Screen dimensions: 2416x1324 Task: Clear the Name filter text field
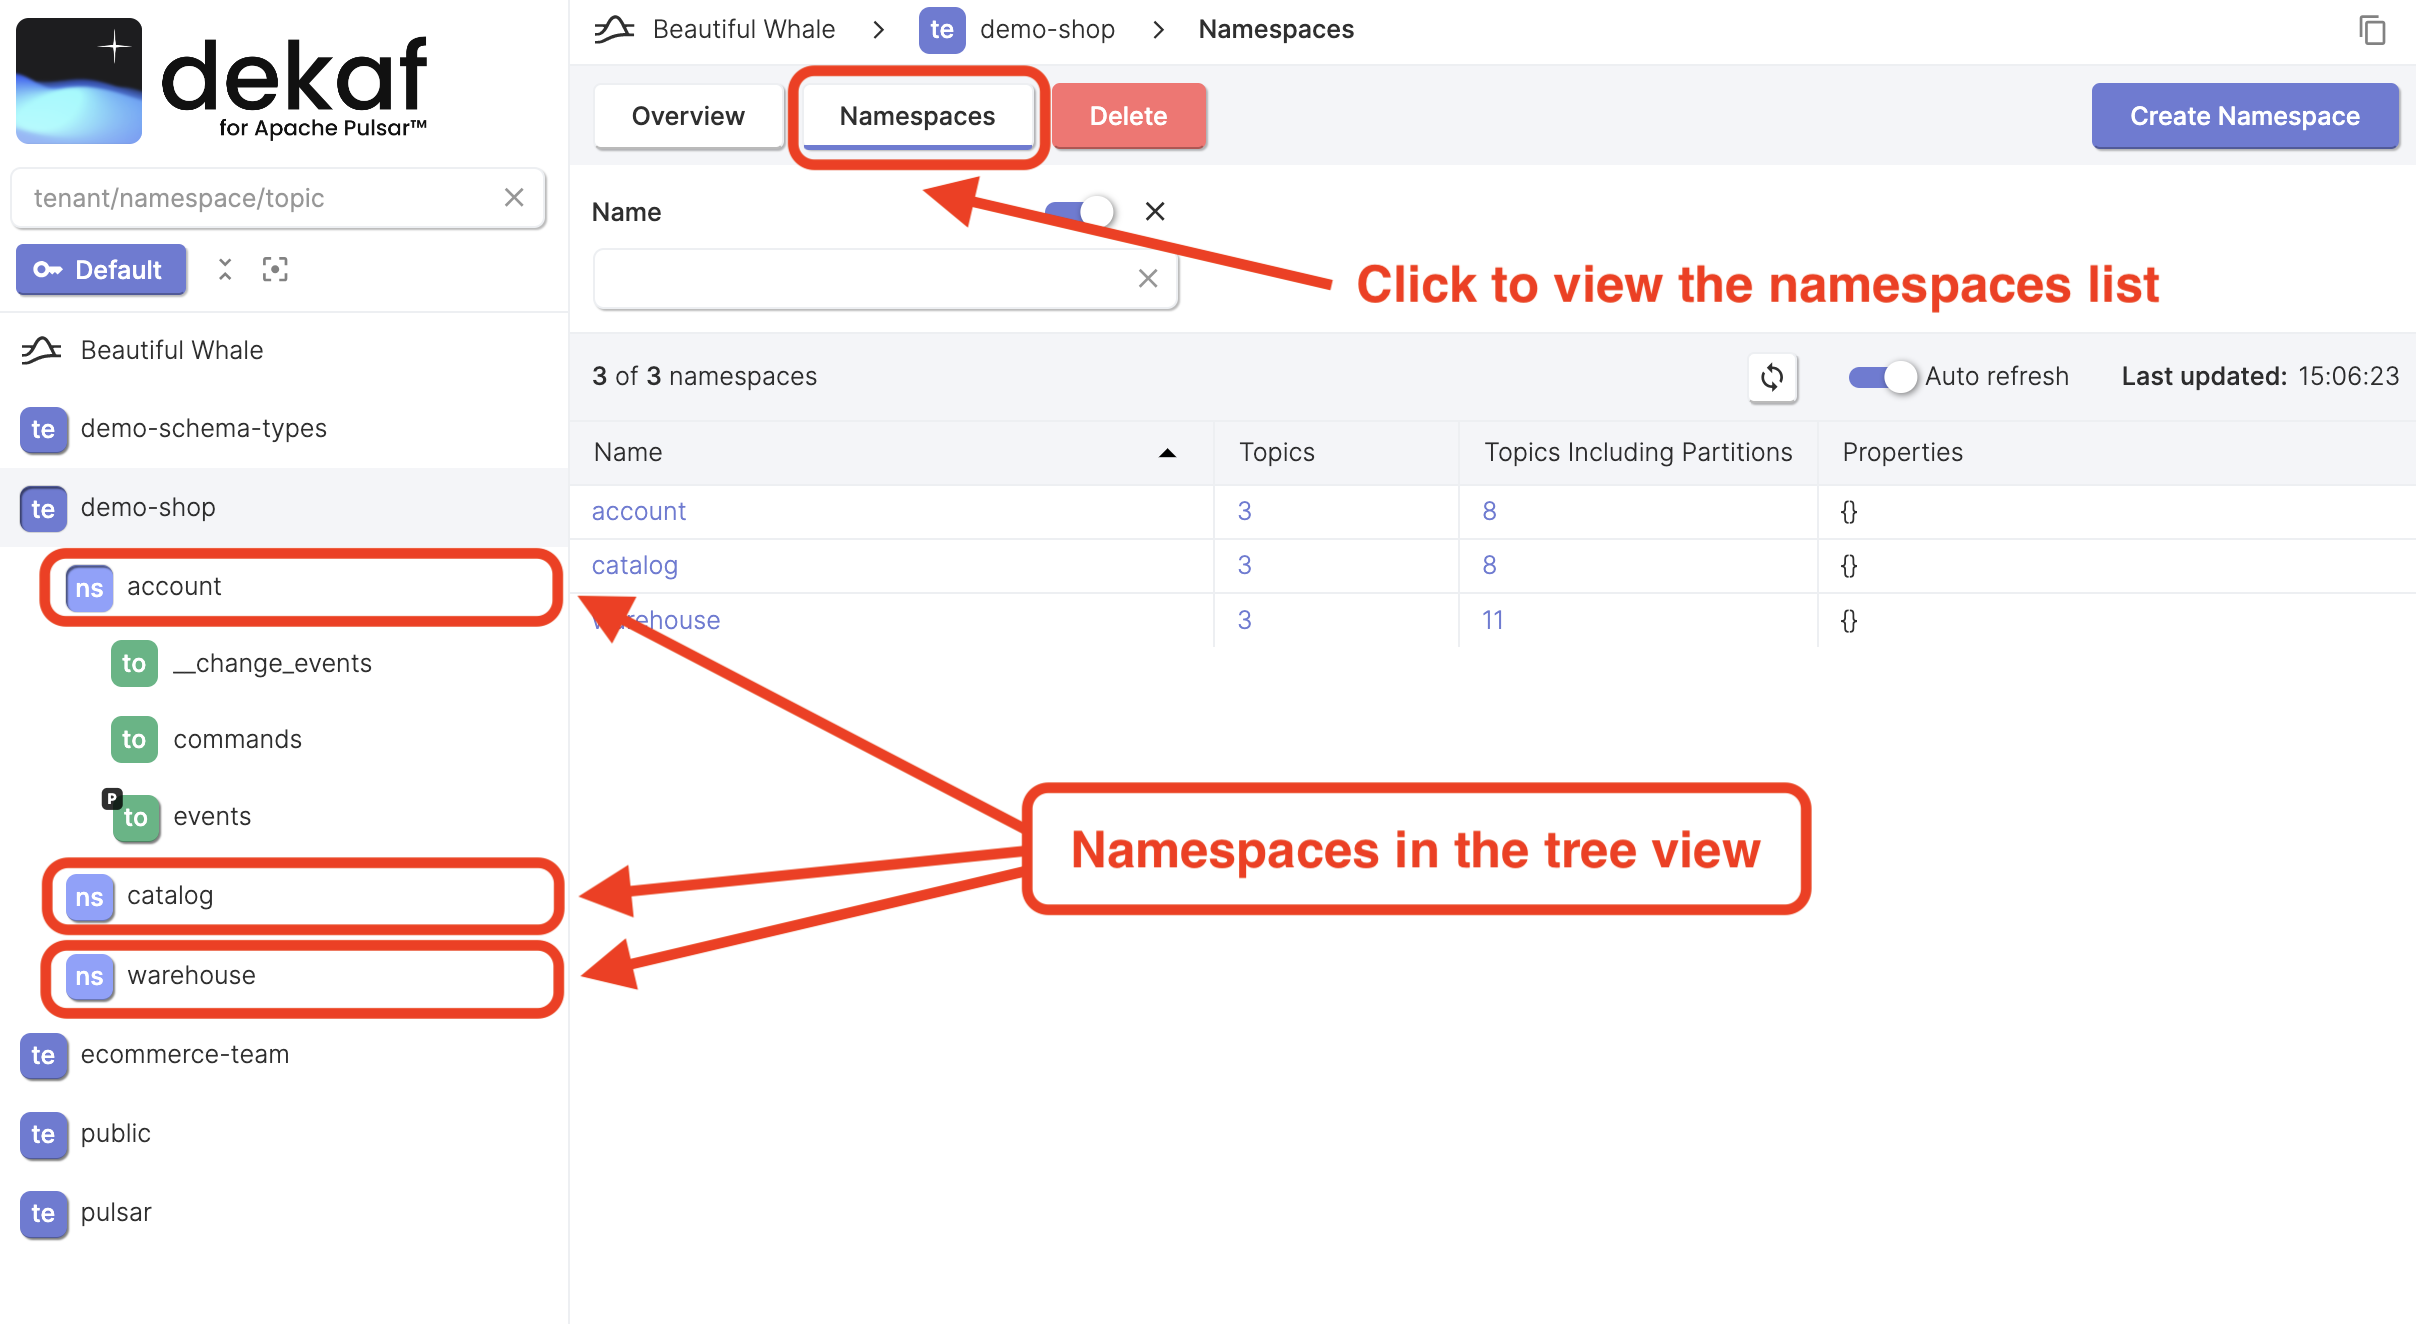coord(1147,278)
